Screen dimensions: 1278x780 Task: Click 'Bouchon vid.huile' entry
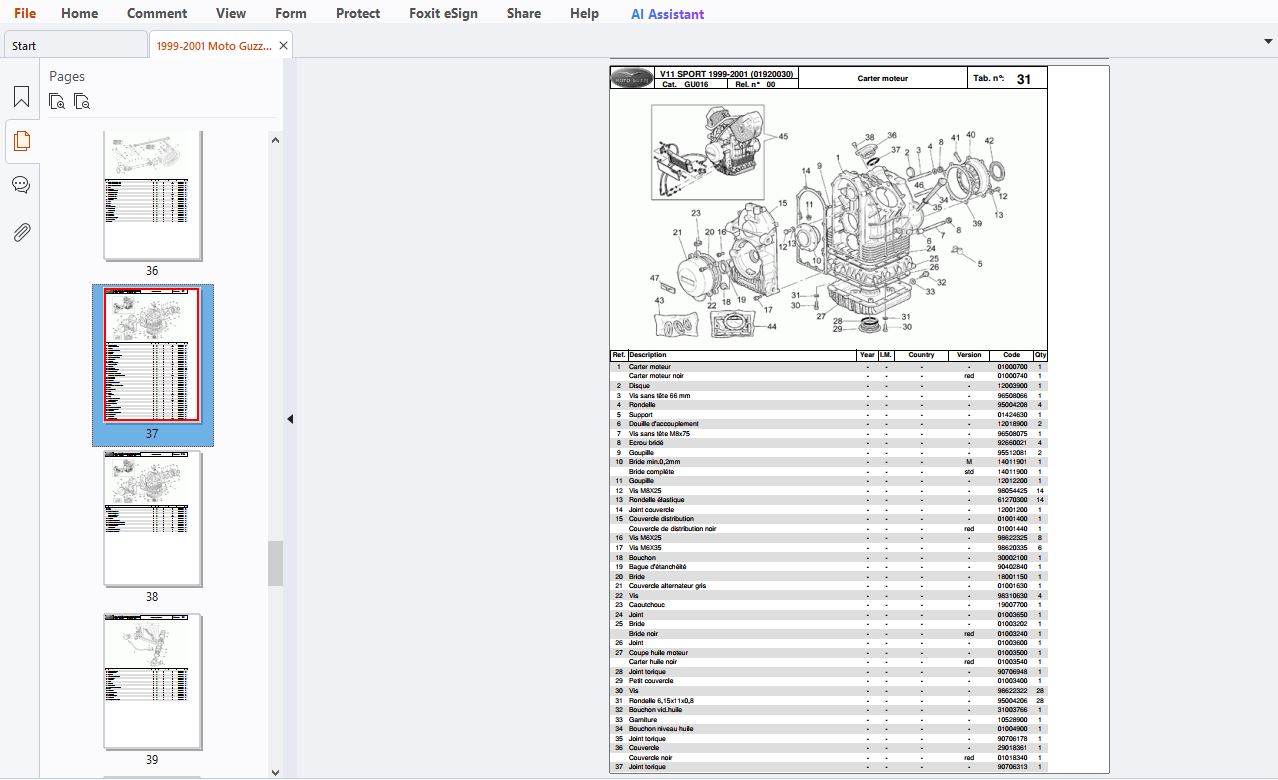[655, 710]
